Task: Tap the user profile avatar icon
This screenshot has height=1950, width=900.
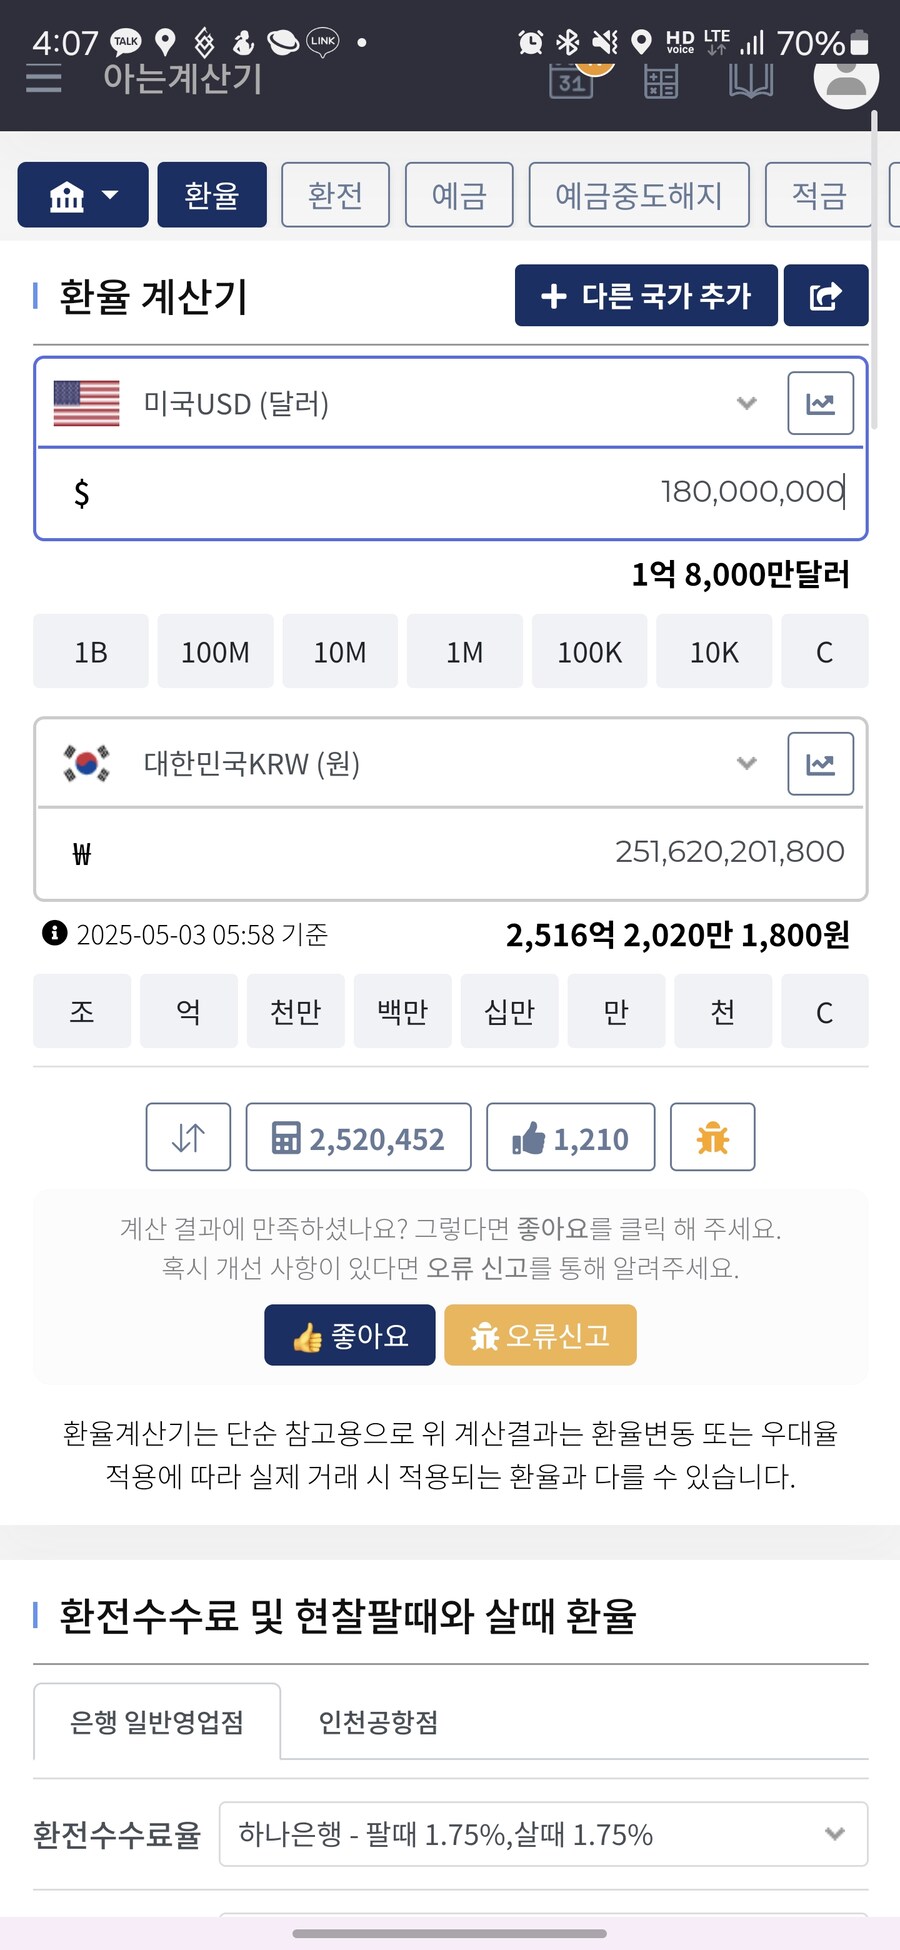Action: 846,78
